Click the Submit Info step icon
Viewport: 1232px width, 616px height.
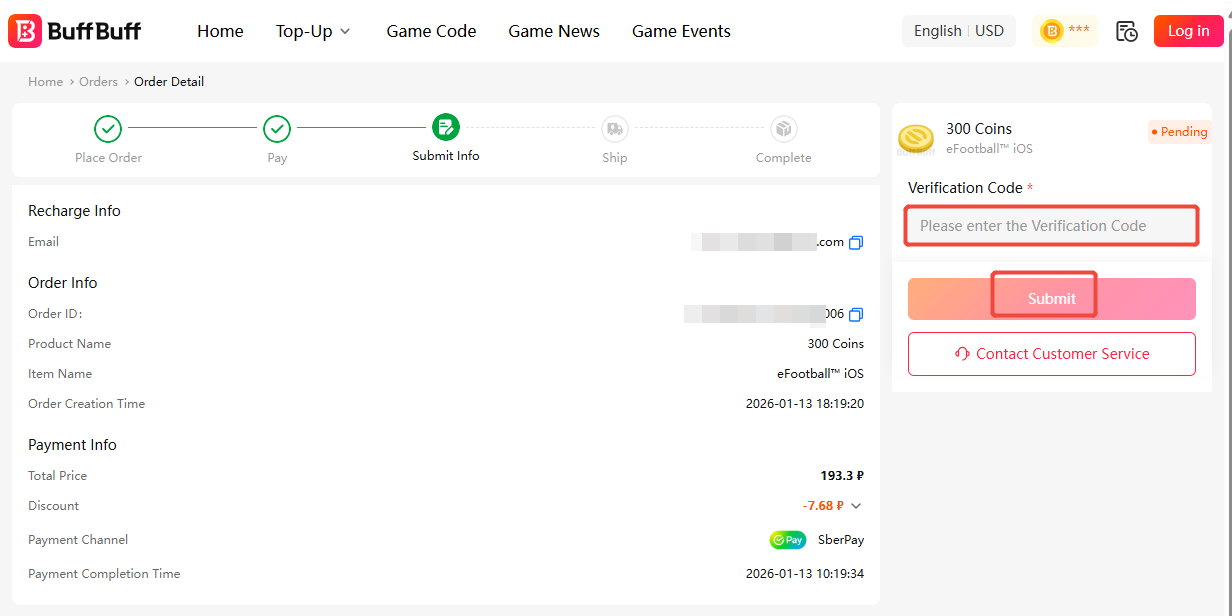click(x=446, y=127)
